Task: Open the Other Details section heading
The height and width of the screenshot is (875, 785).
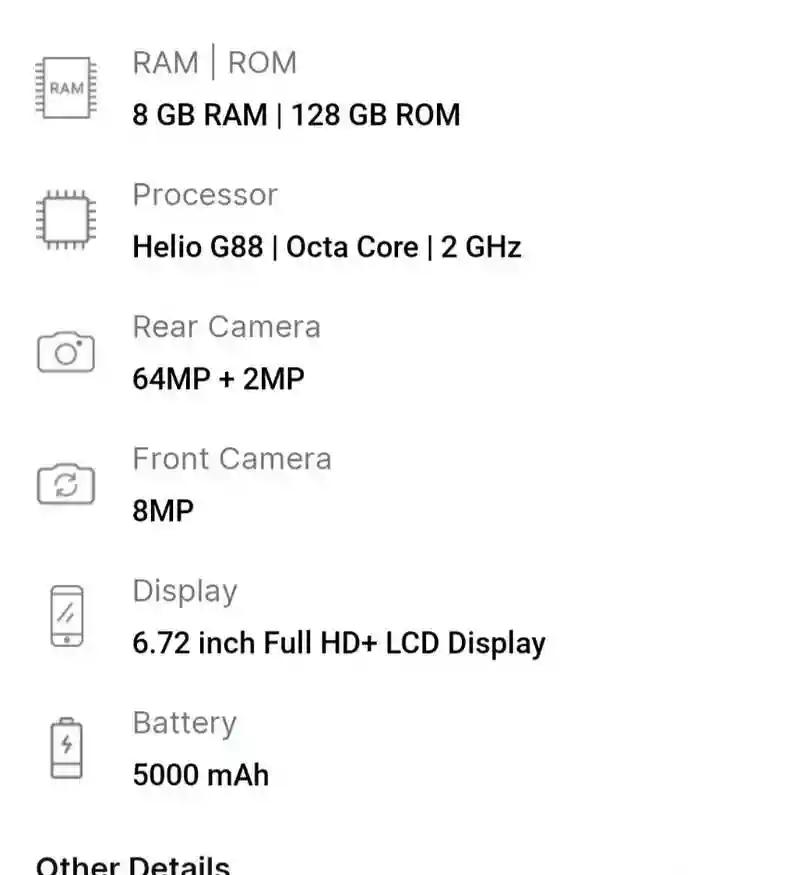Action: coord(133,865)
